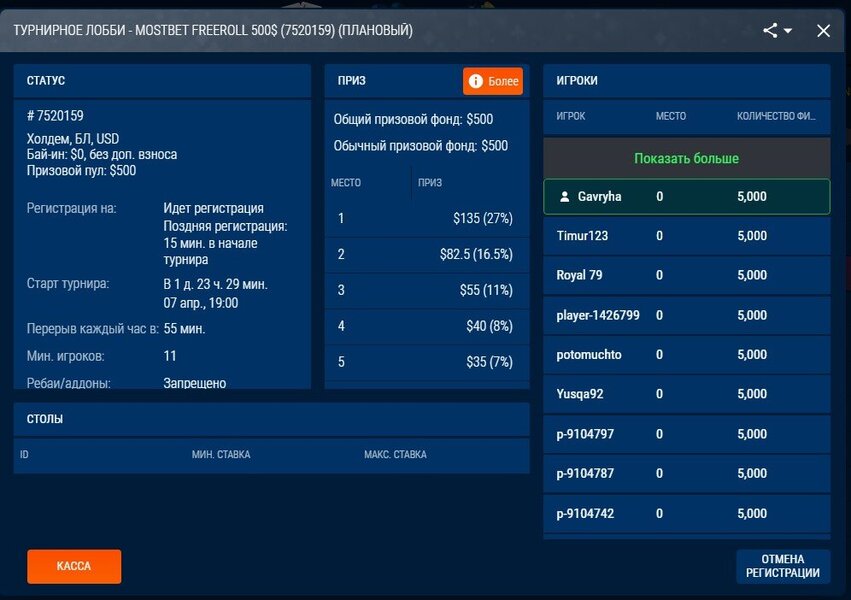Sort by КОЛИЧЕСТВО ФИШЕК column header

pos(776,116)
